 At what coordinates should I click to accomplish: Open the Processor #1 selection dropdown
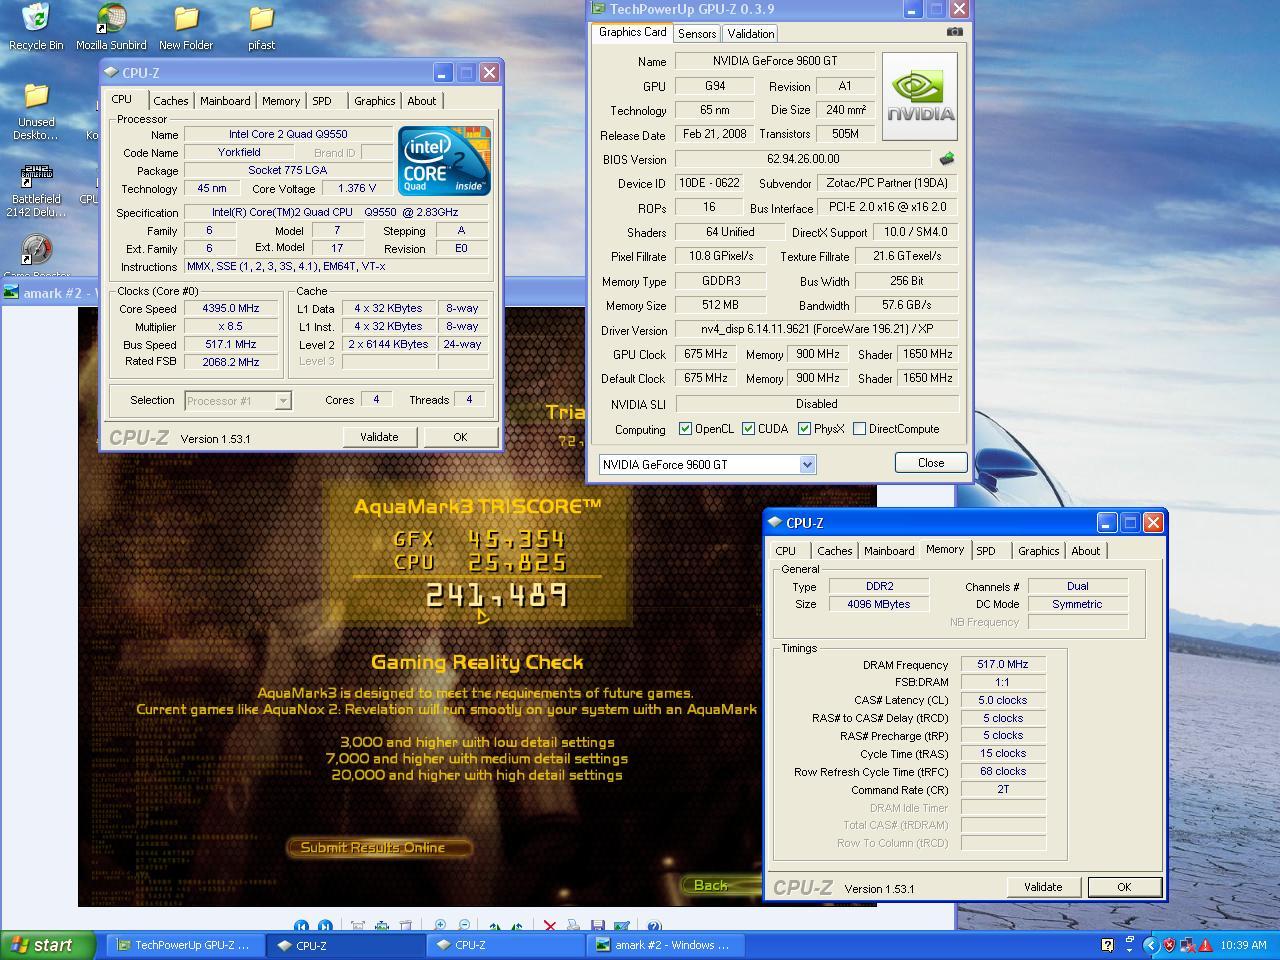pos(282,400)
